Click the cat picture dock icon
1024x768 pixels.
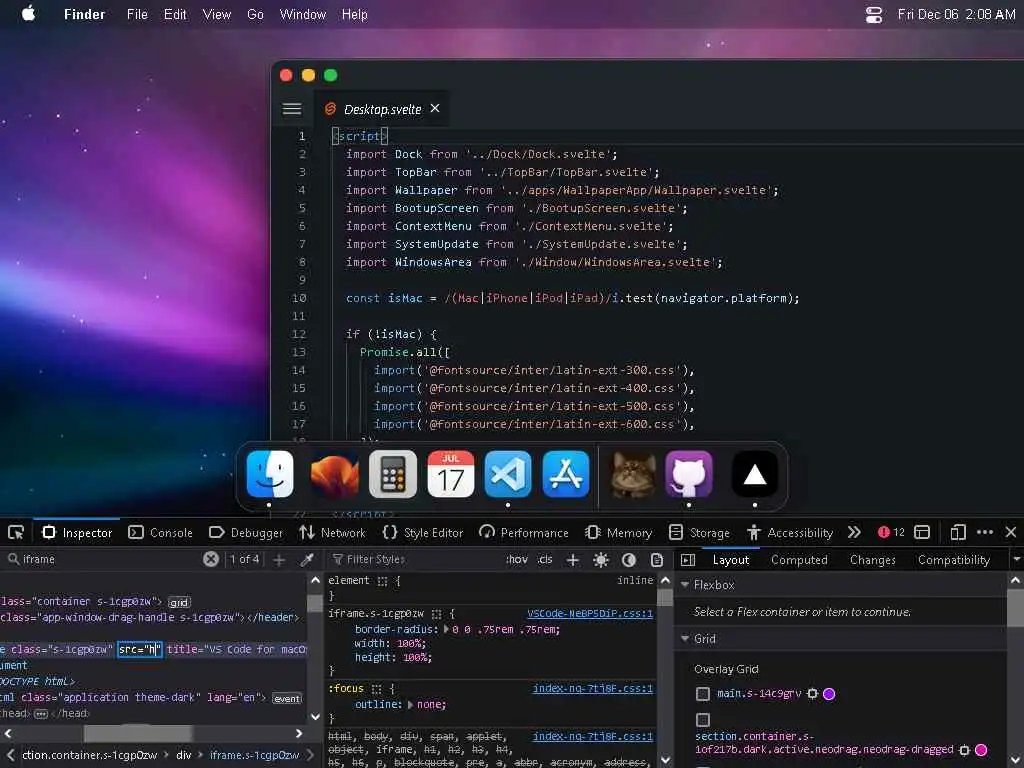tap(633, 474)
